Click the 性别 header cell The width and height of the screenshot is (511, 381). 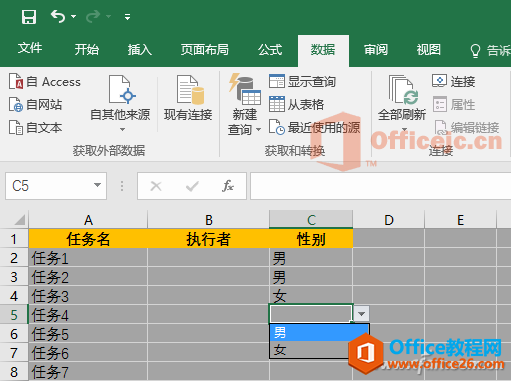tap(311, 239)
